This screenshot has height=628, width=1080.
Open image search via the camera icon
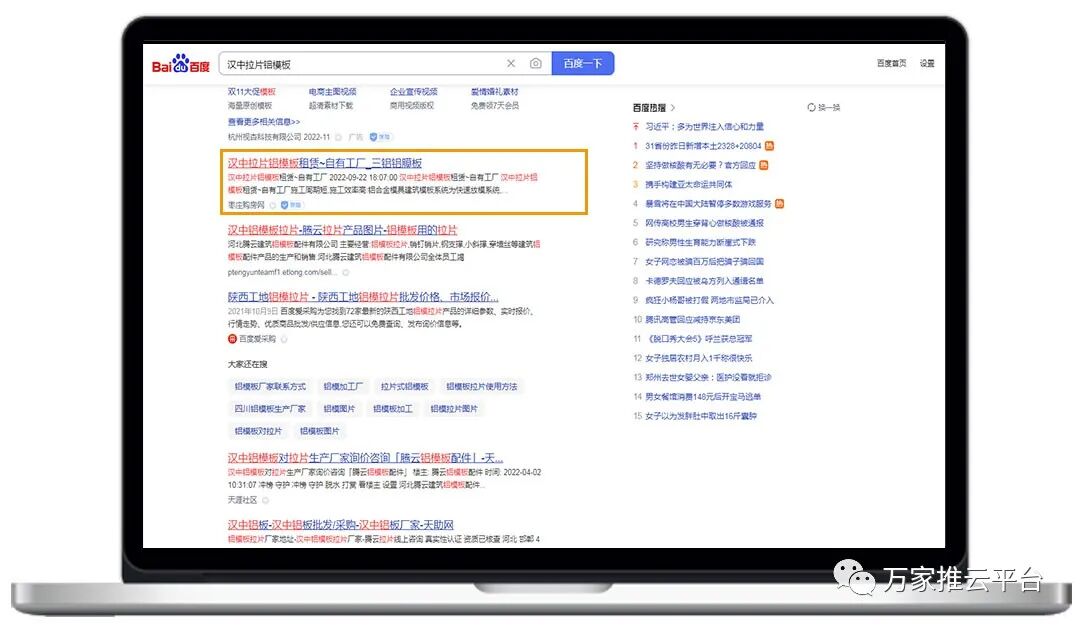pyautogui.click(x=535, y=63)
